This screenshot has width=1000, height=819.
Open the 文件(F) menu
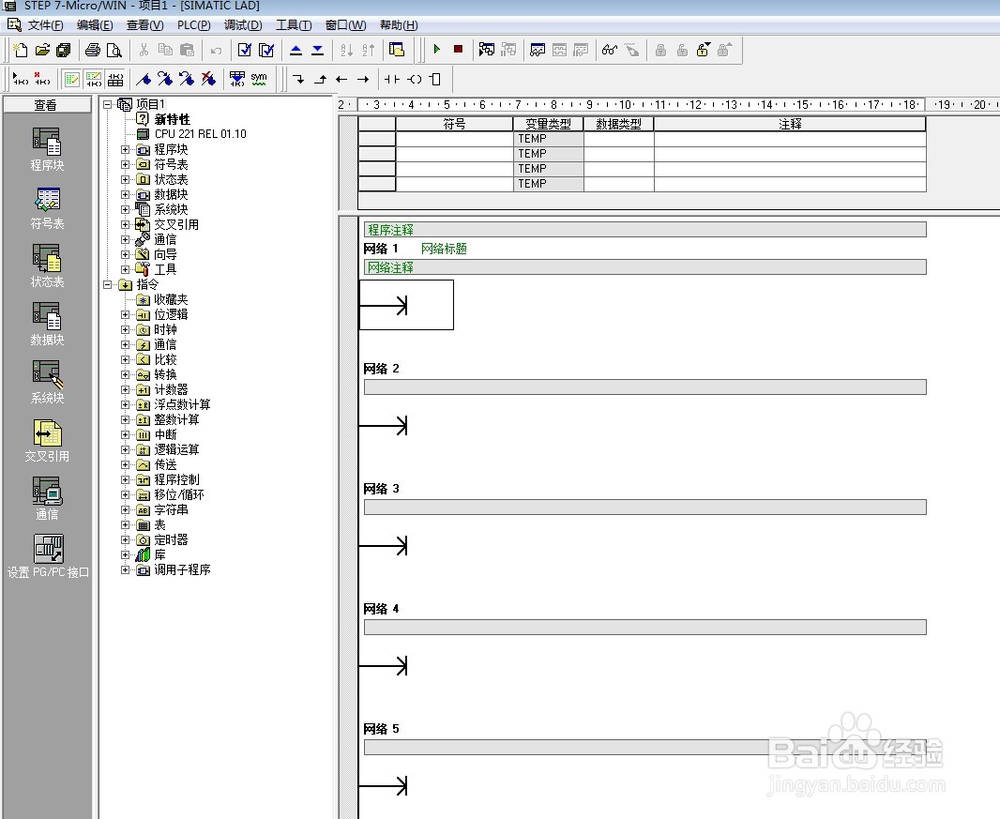pyautogui.click(x=45, y=25)
